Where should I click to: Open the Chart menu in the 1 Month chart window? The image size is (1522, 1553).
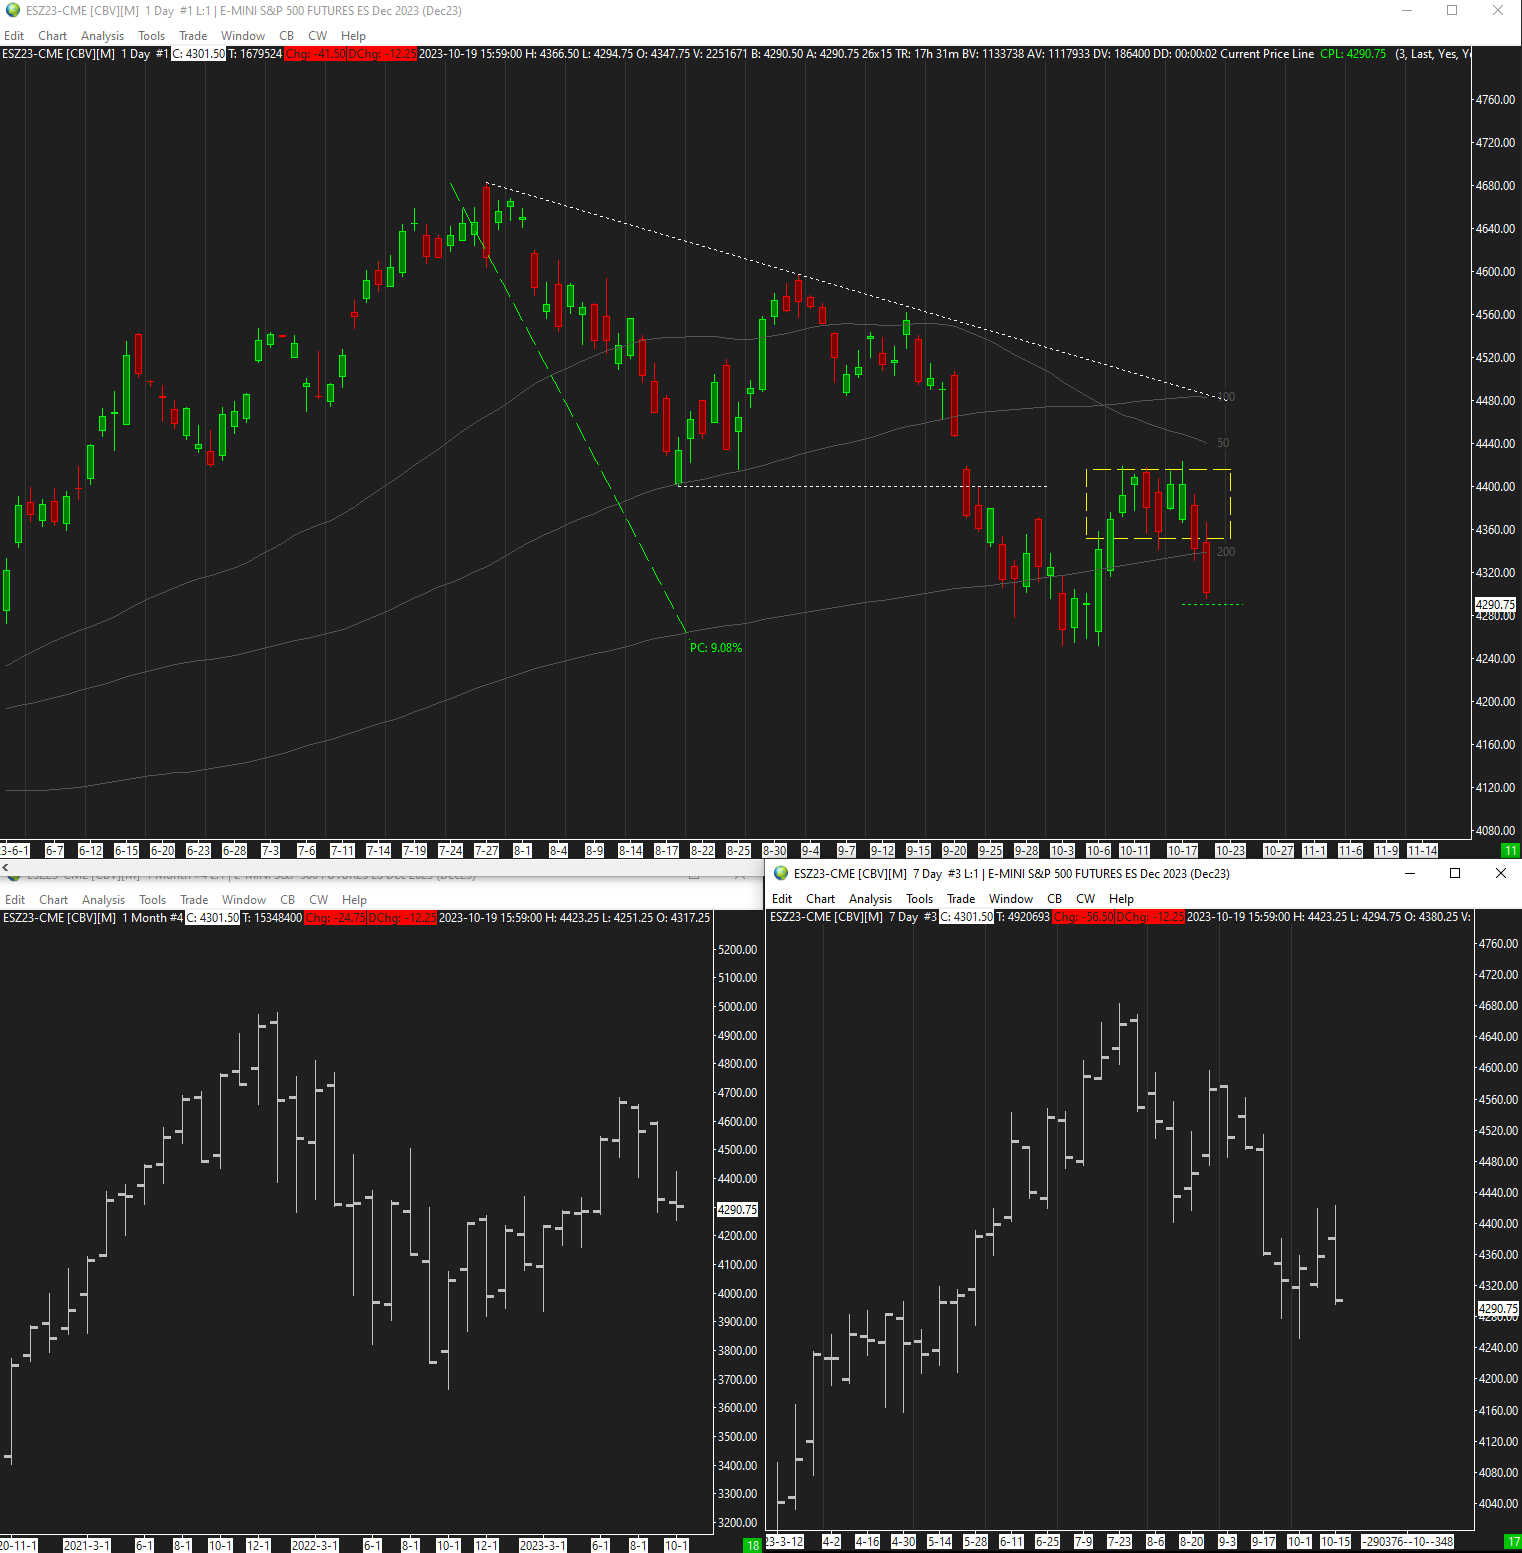54,900
